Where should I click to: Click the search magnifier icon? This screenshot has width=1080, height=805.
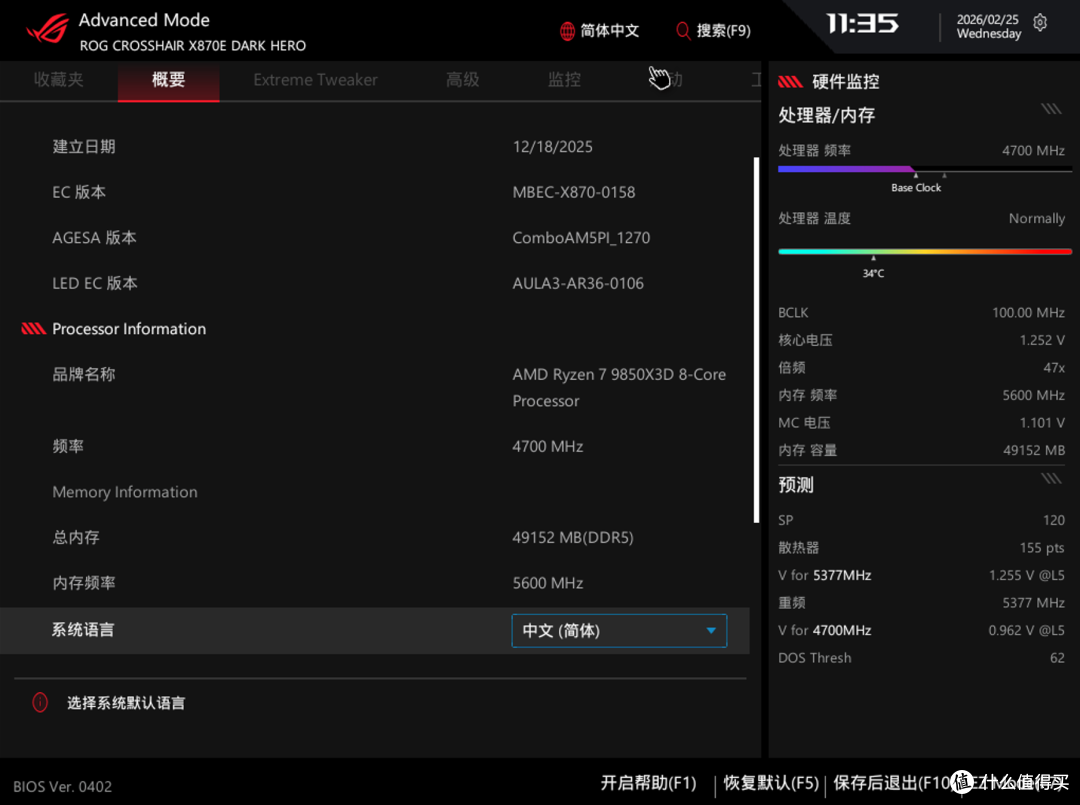tap(683, 31)
